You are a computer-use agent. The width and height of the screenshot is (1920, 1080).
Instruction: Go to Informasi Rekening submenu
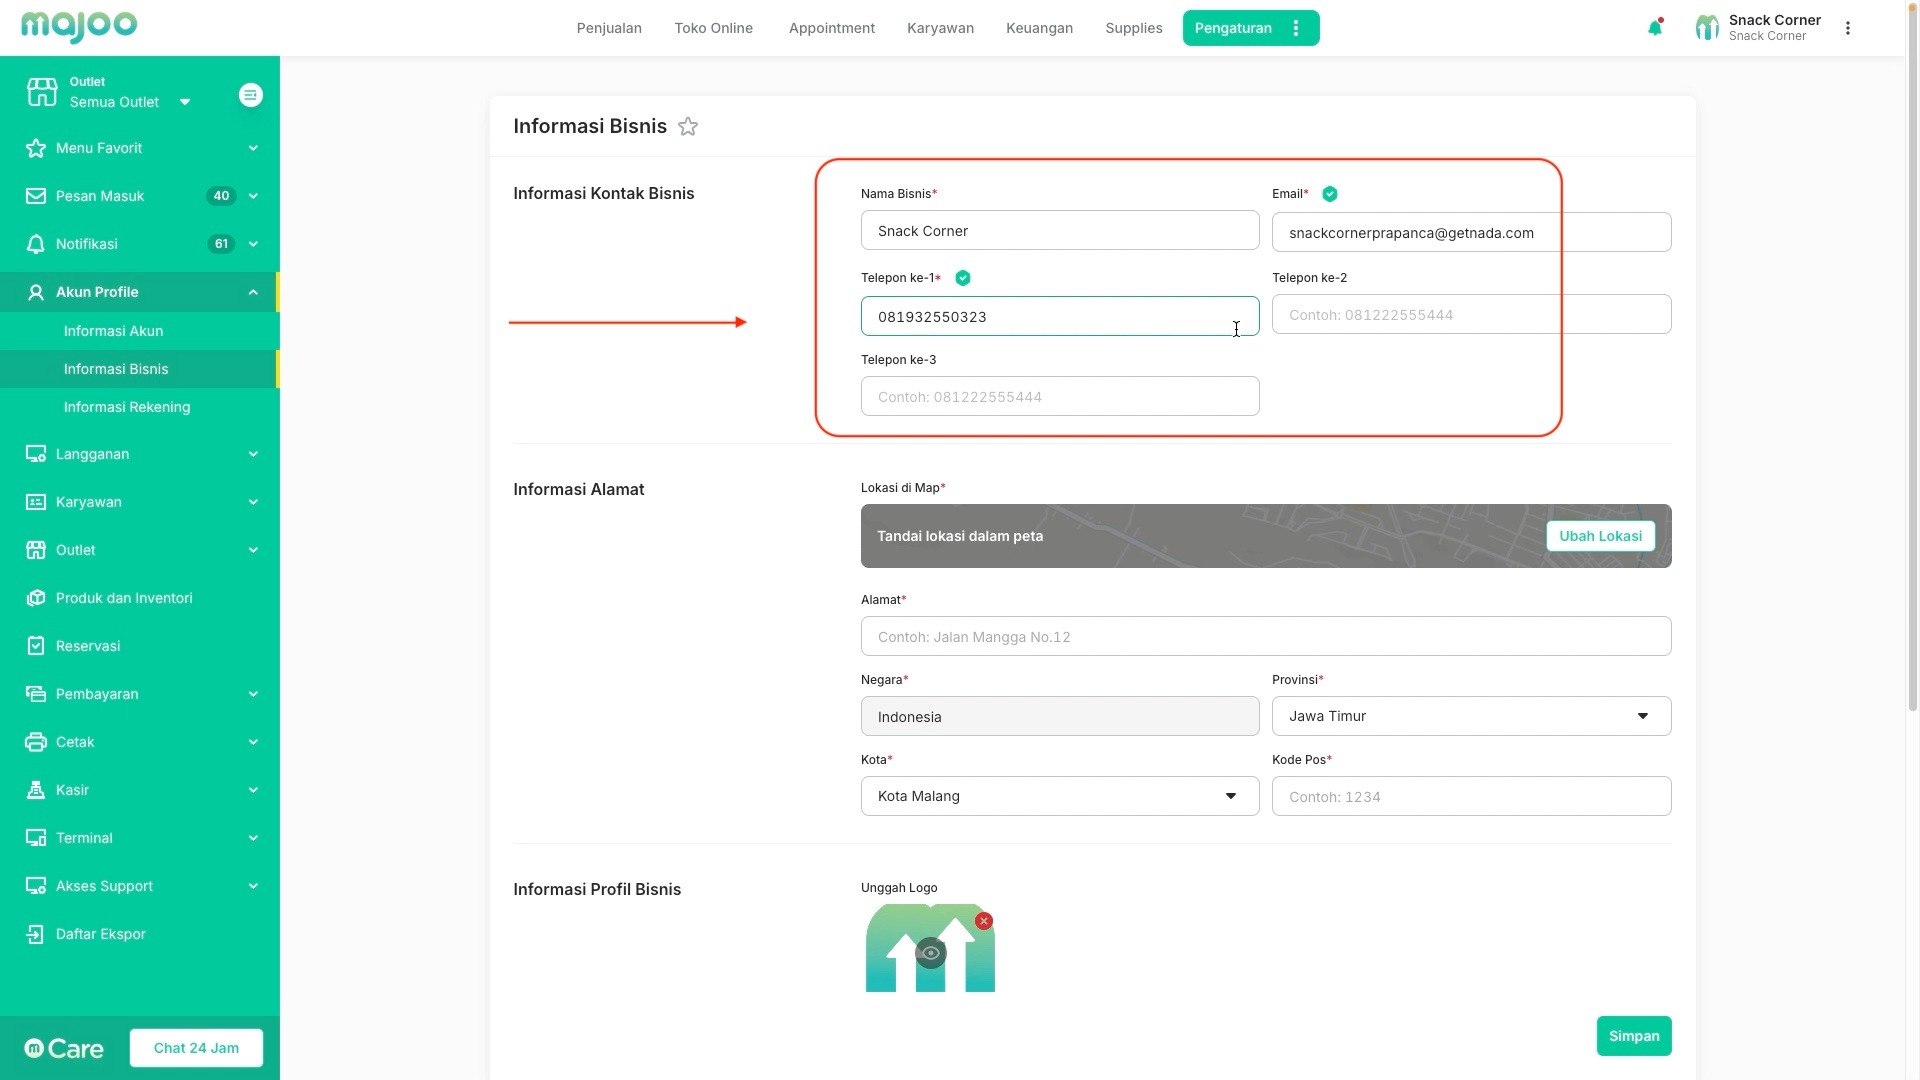click(127, 407)
